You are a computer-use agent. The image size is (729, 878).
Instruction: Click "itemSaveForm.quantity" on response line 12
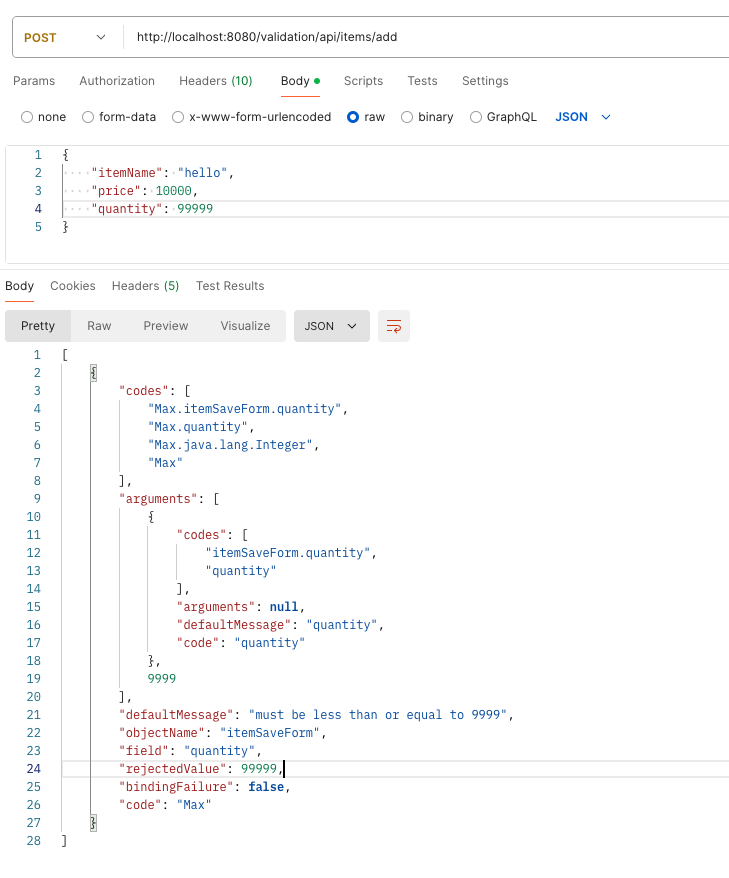click(288, 553)
